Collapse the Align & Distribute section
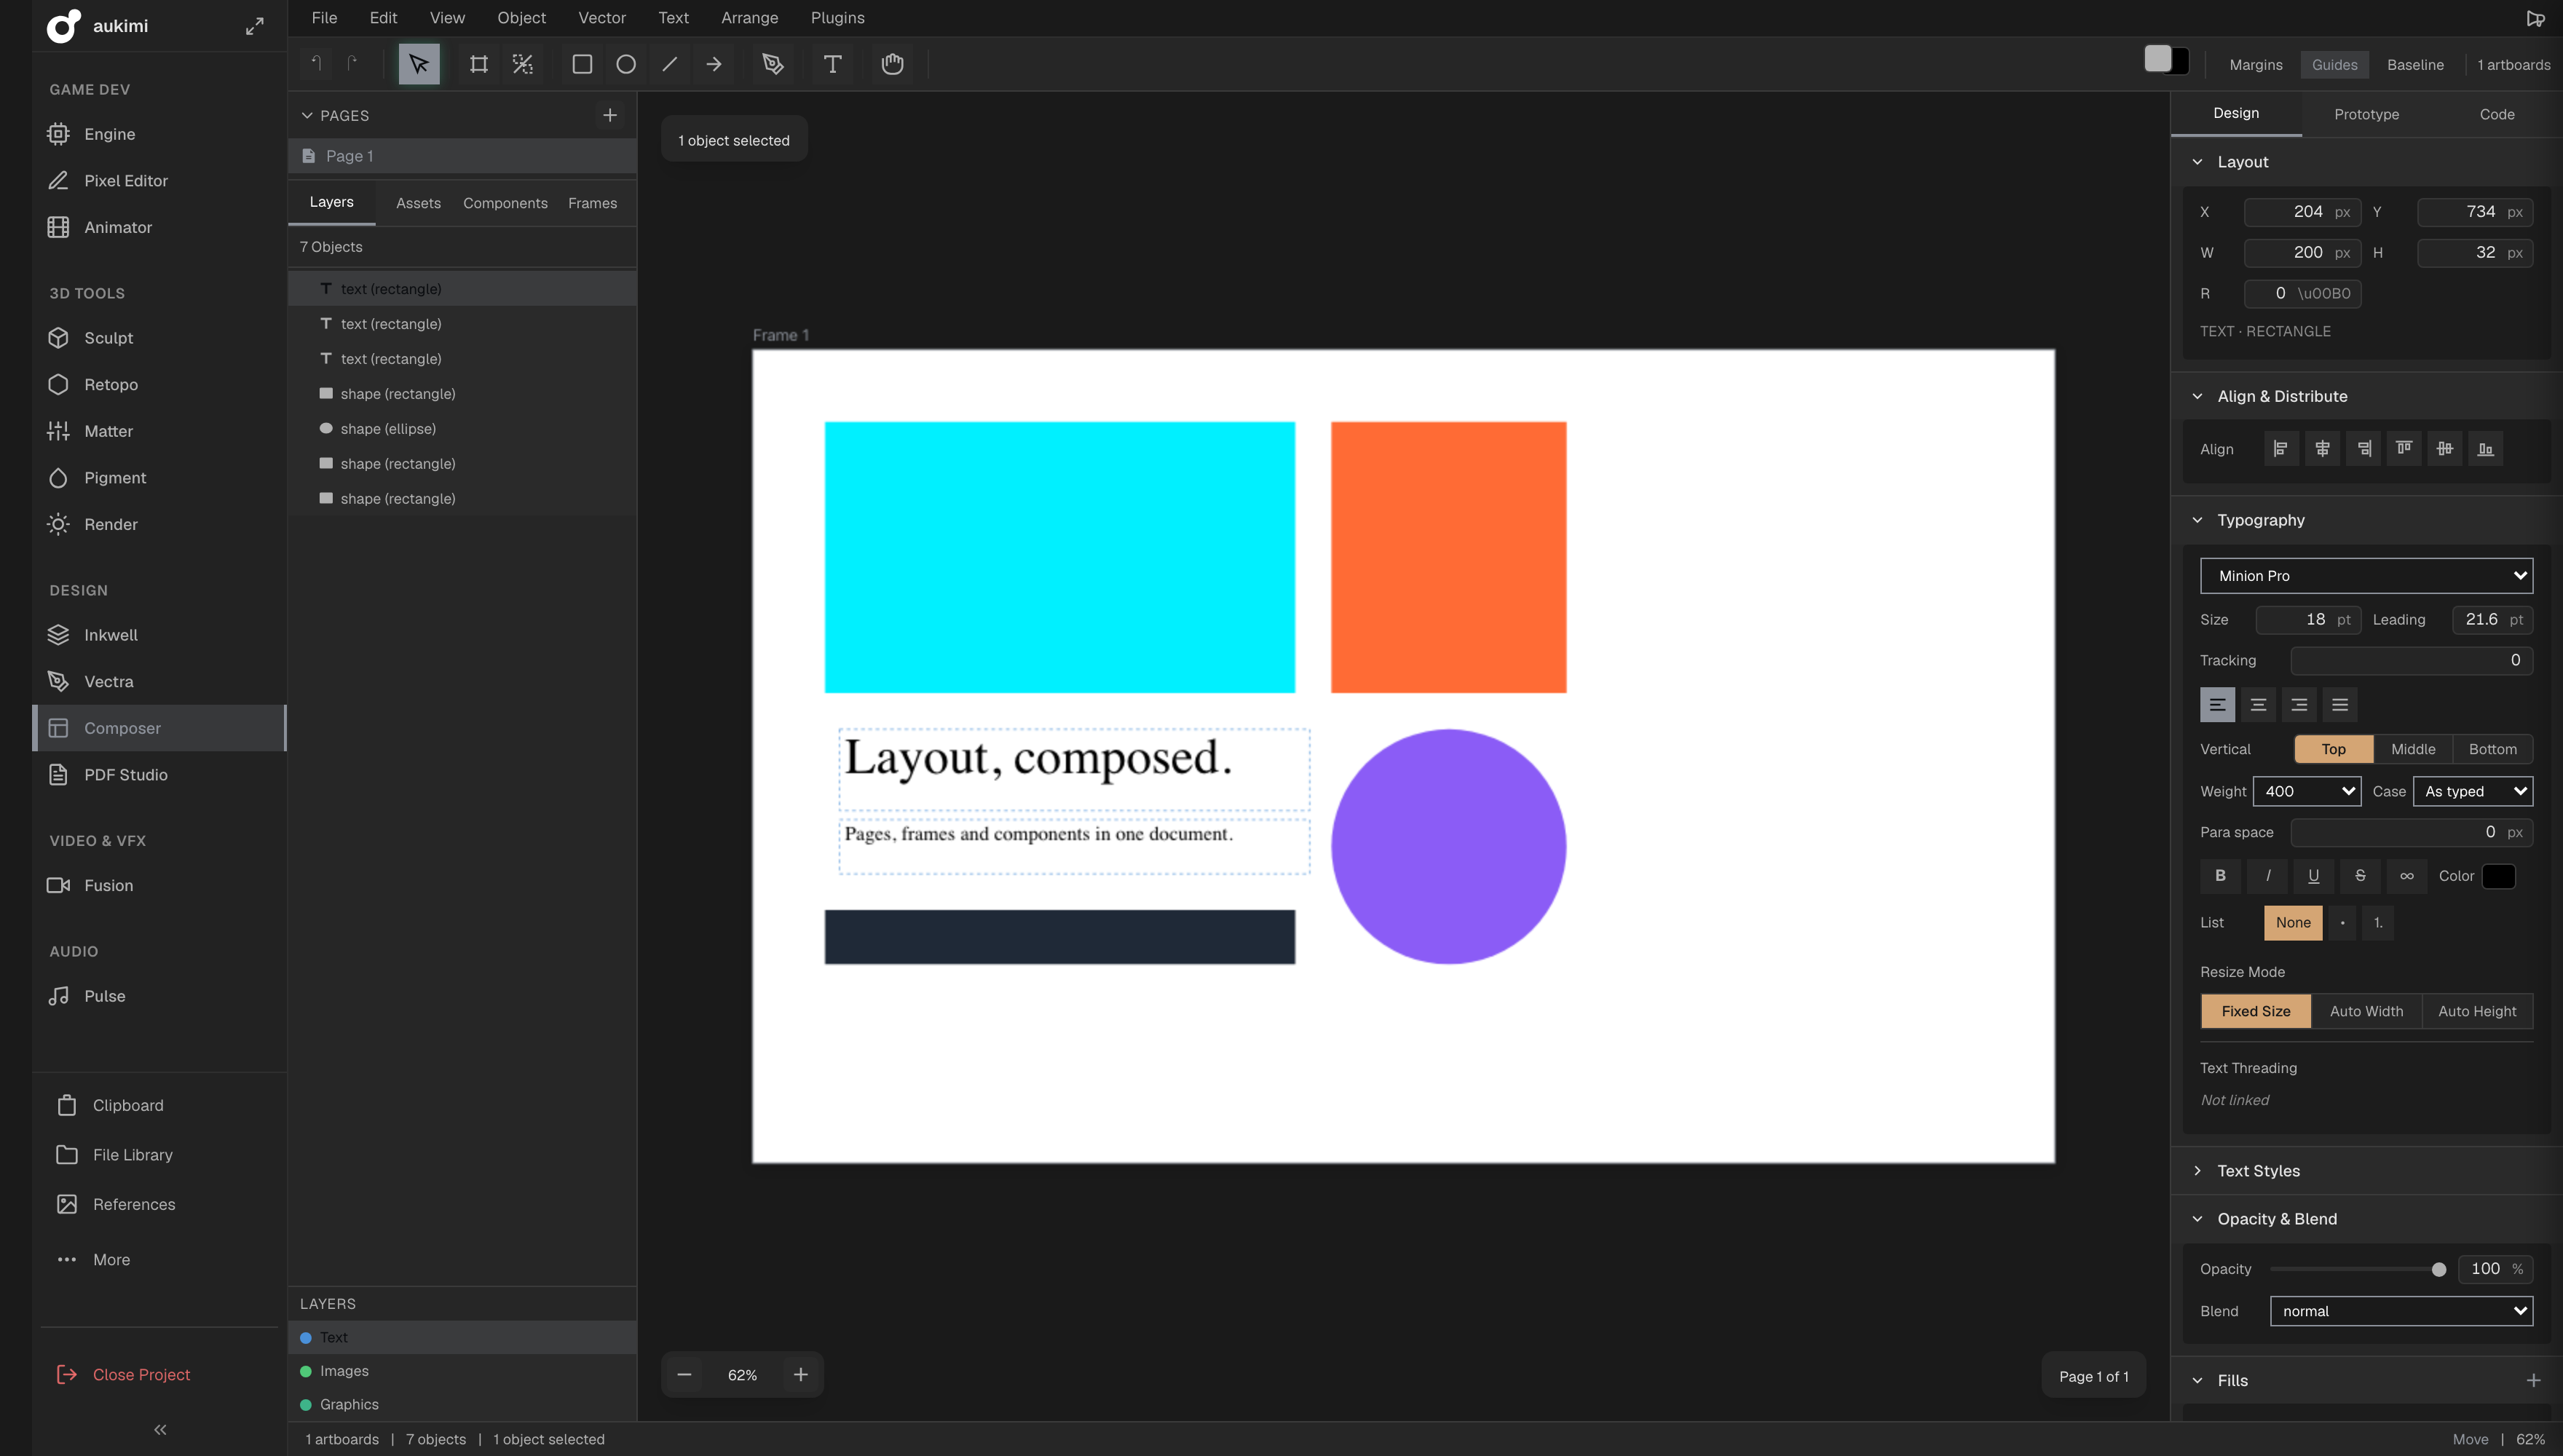Image resolution: width=2563 pixels, height=1456 pixels. [x=2197, y=396]
